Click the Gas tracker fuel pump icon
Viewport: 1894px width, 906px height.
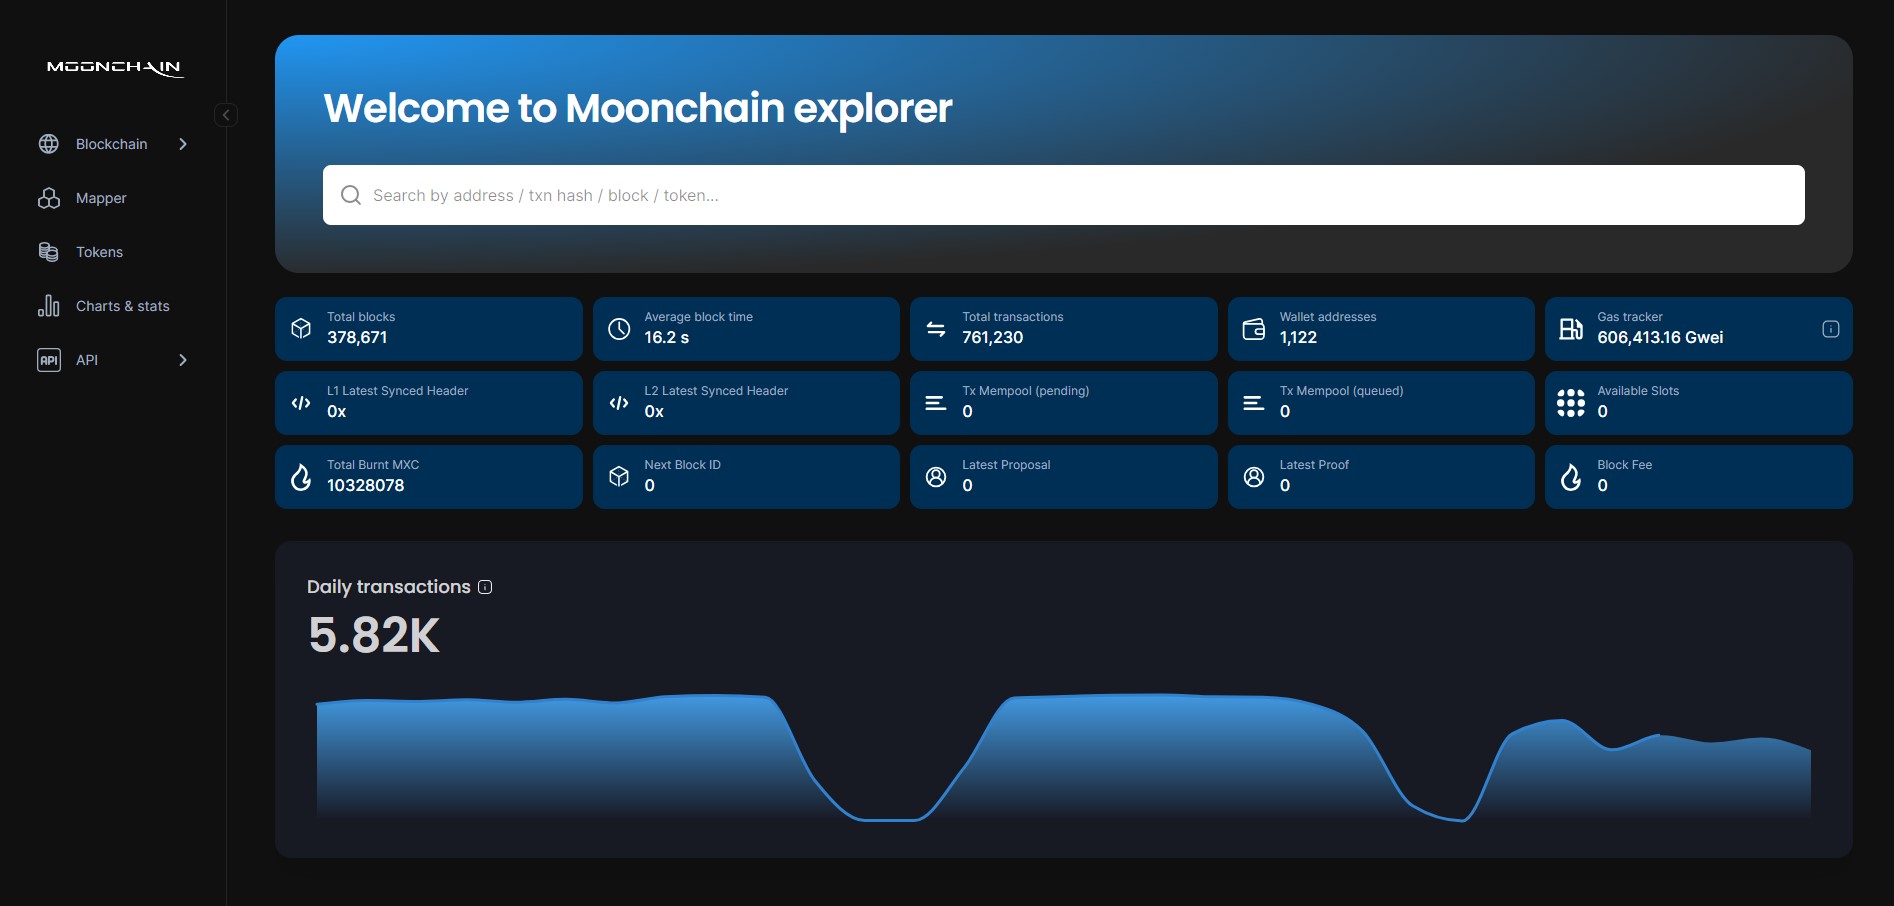pyautogui.click(x=1571, y=328)
